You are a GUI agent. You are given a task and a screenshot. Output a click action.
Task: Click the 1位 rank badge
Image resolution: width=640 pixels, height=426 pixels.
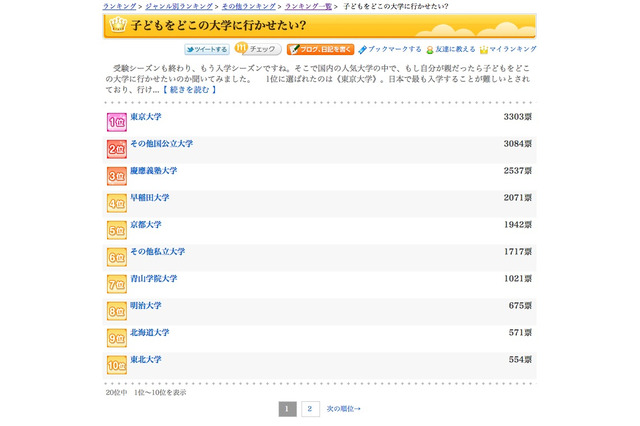(x=117, y=122)
